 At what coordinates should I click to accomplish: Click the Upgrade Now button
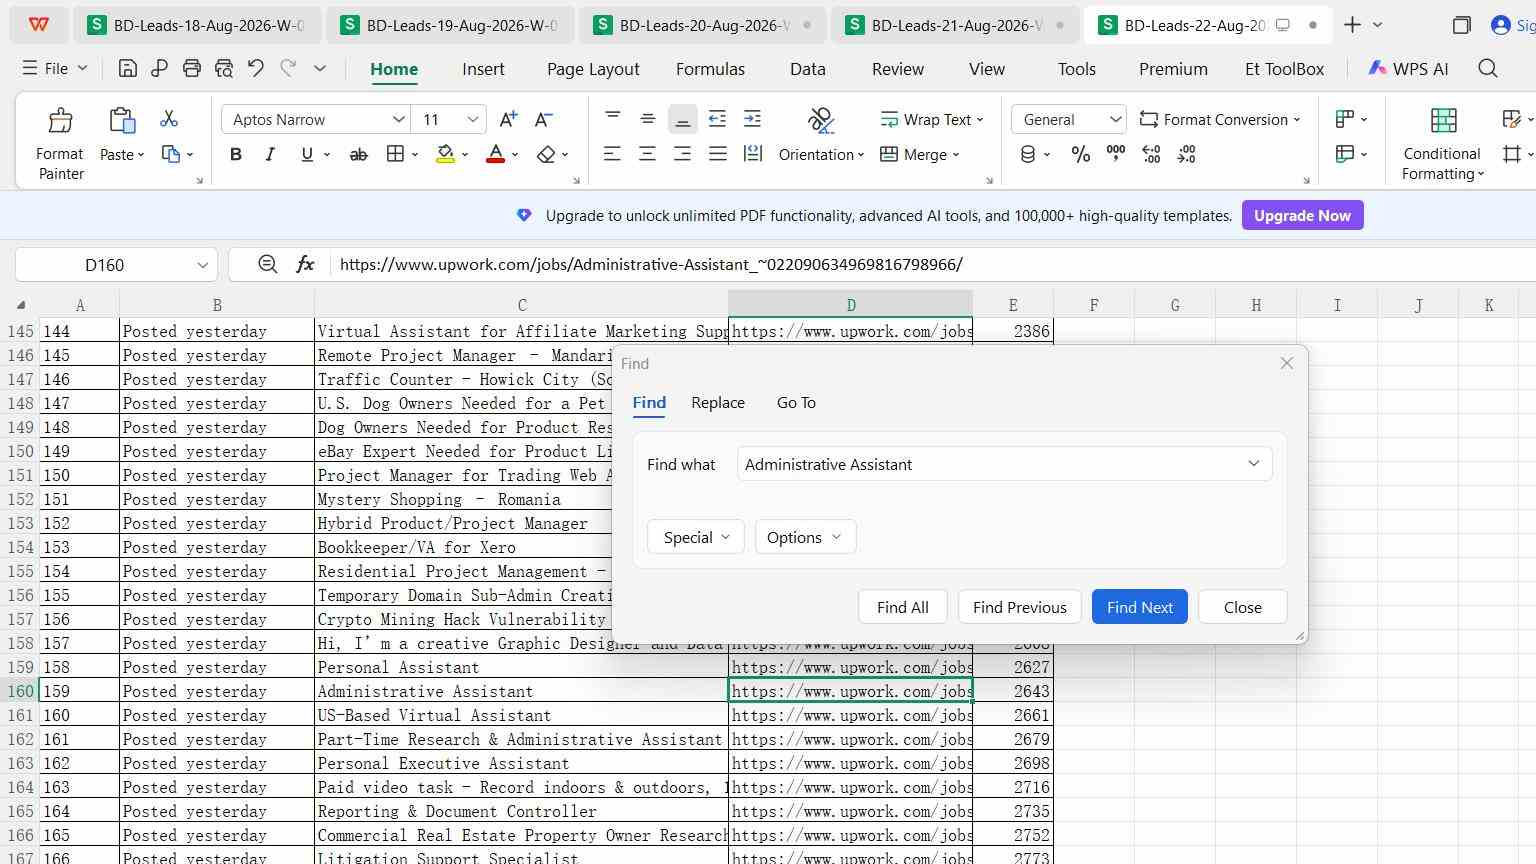pos(1302,215)
